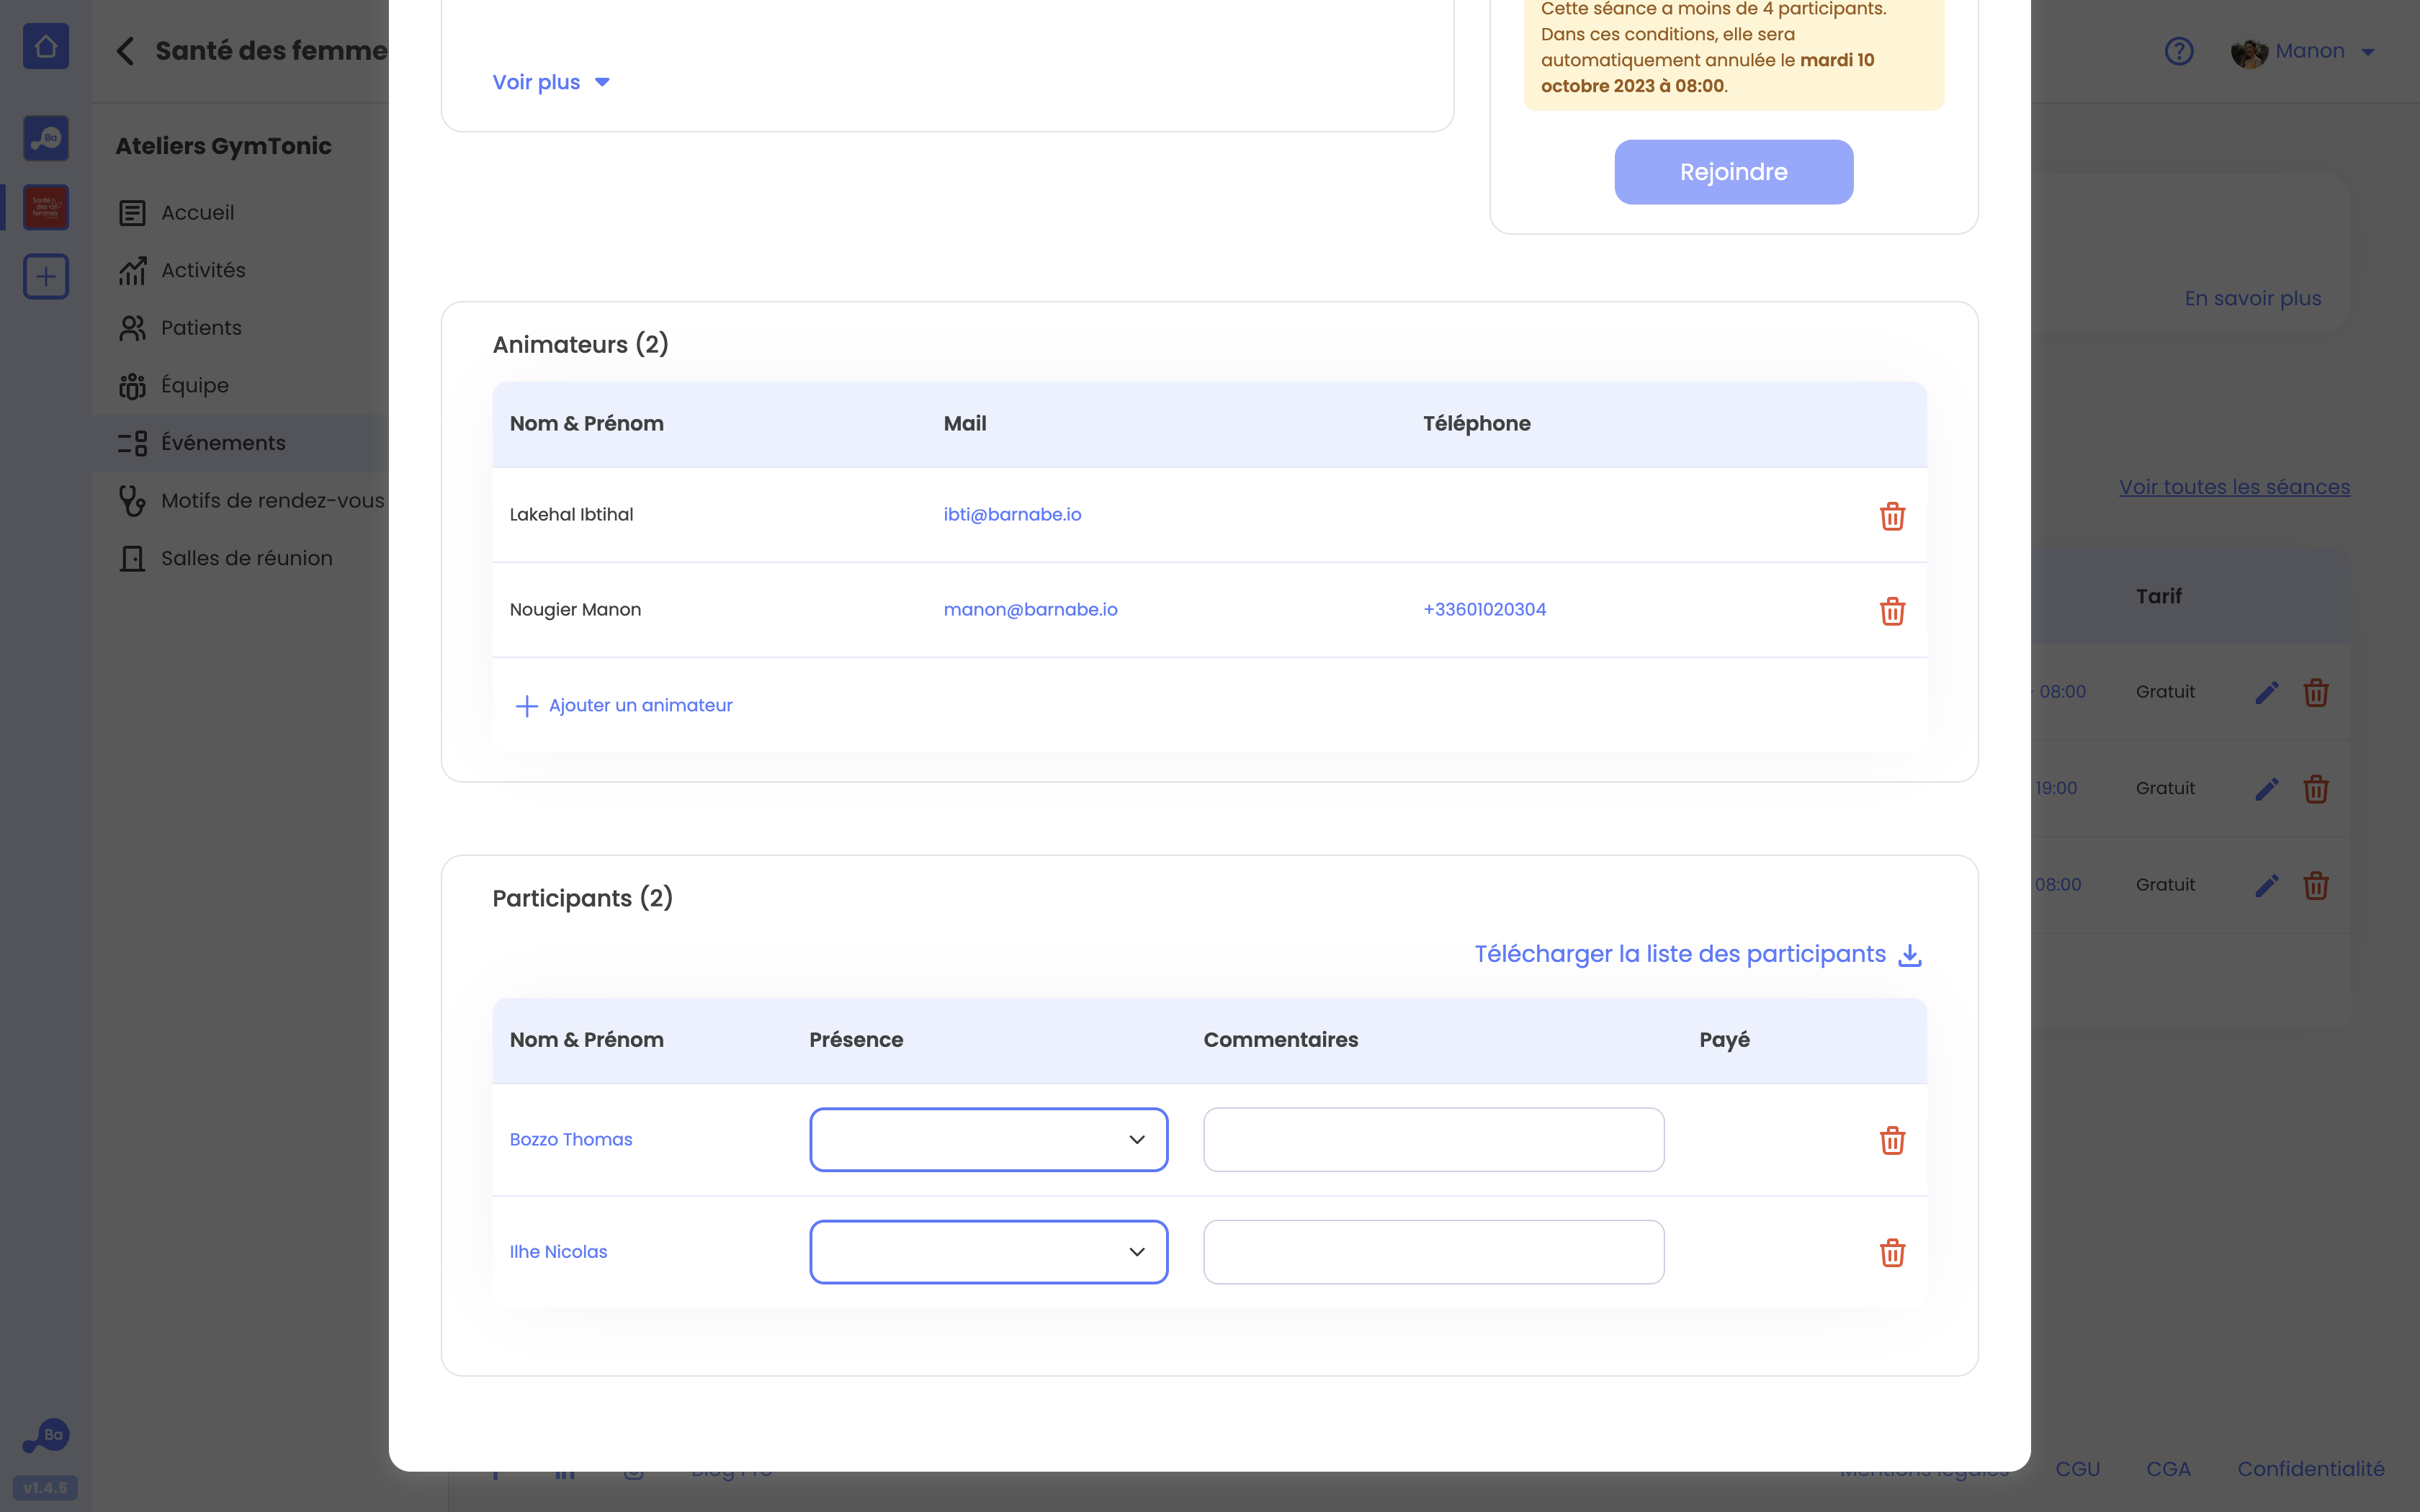Viewport: 2420px width, 1512px height.
Task: Delete the 19:00 Gratuit session
Action: click(x=2316, y=789)
